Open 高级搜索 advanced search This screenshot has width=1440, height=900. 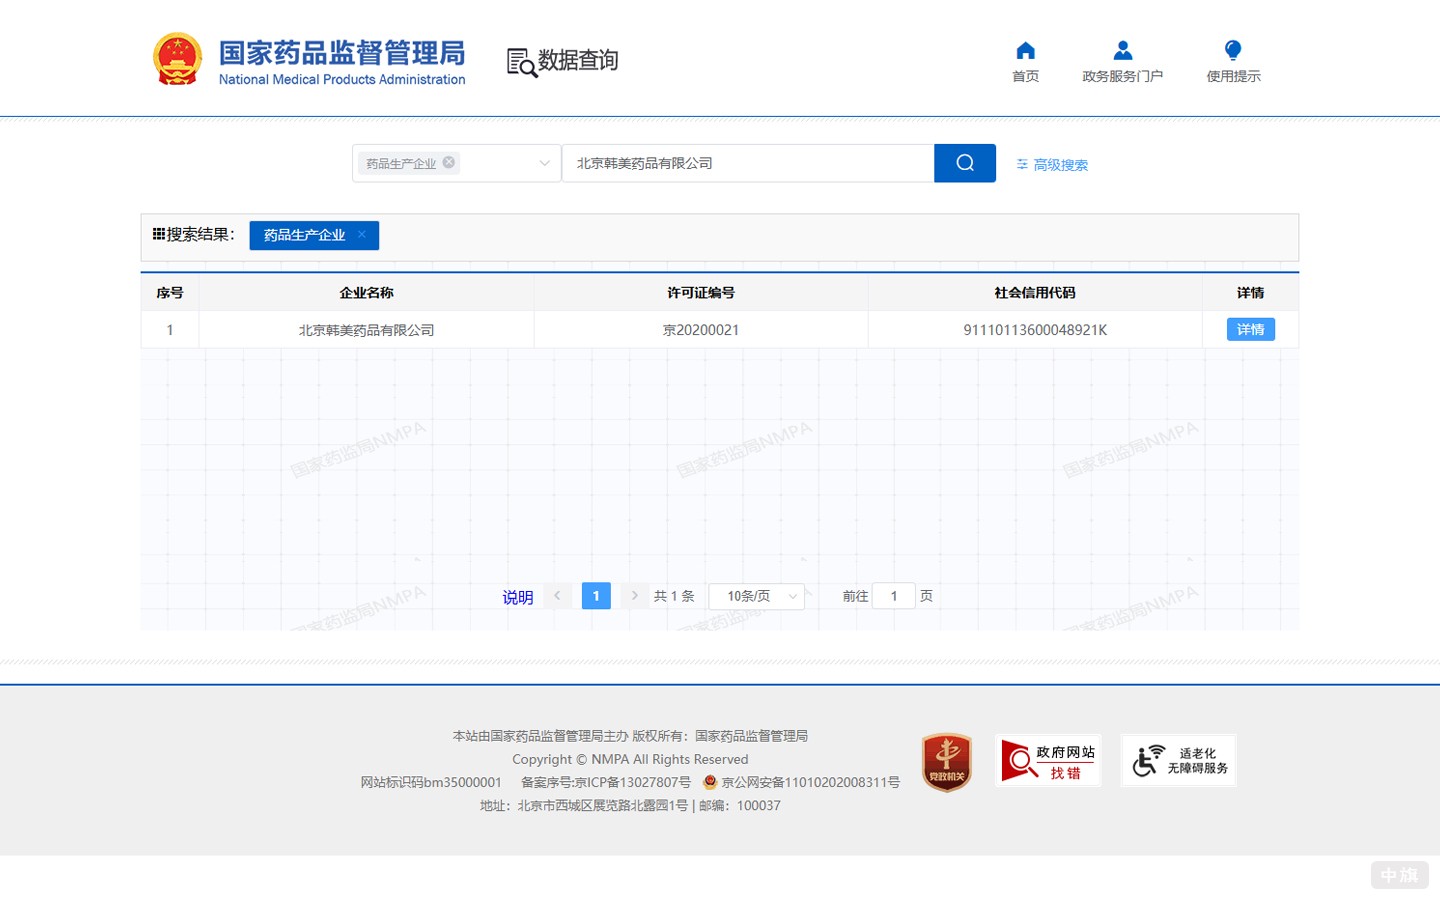pos(1052,165)
